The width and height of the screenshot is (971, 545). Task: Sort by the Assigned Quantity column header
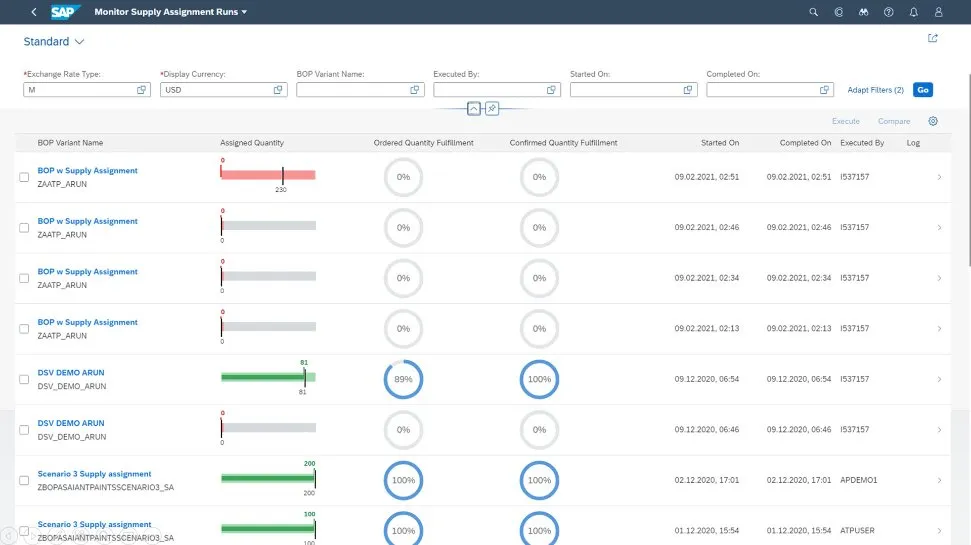[x=252, y=143]
